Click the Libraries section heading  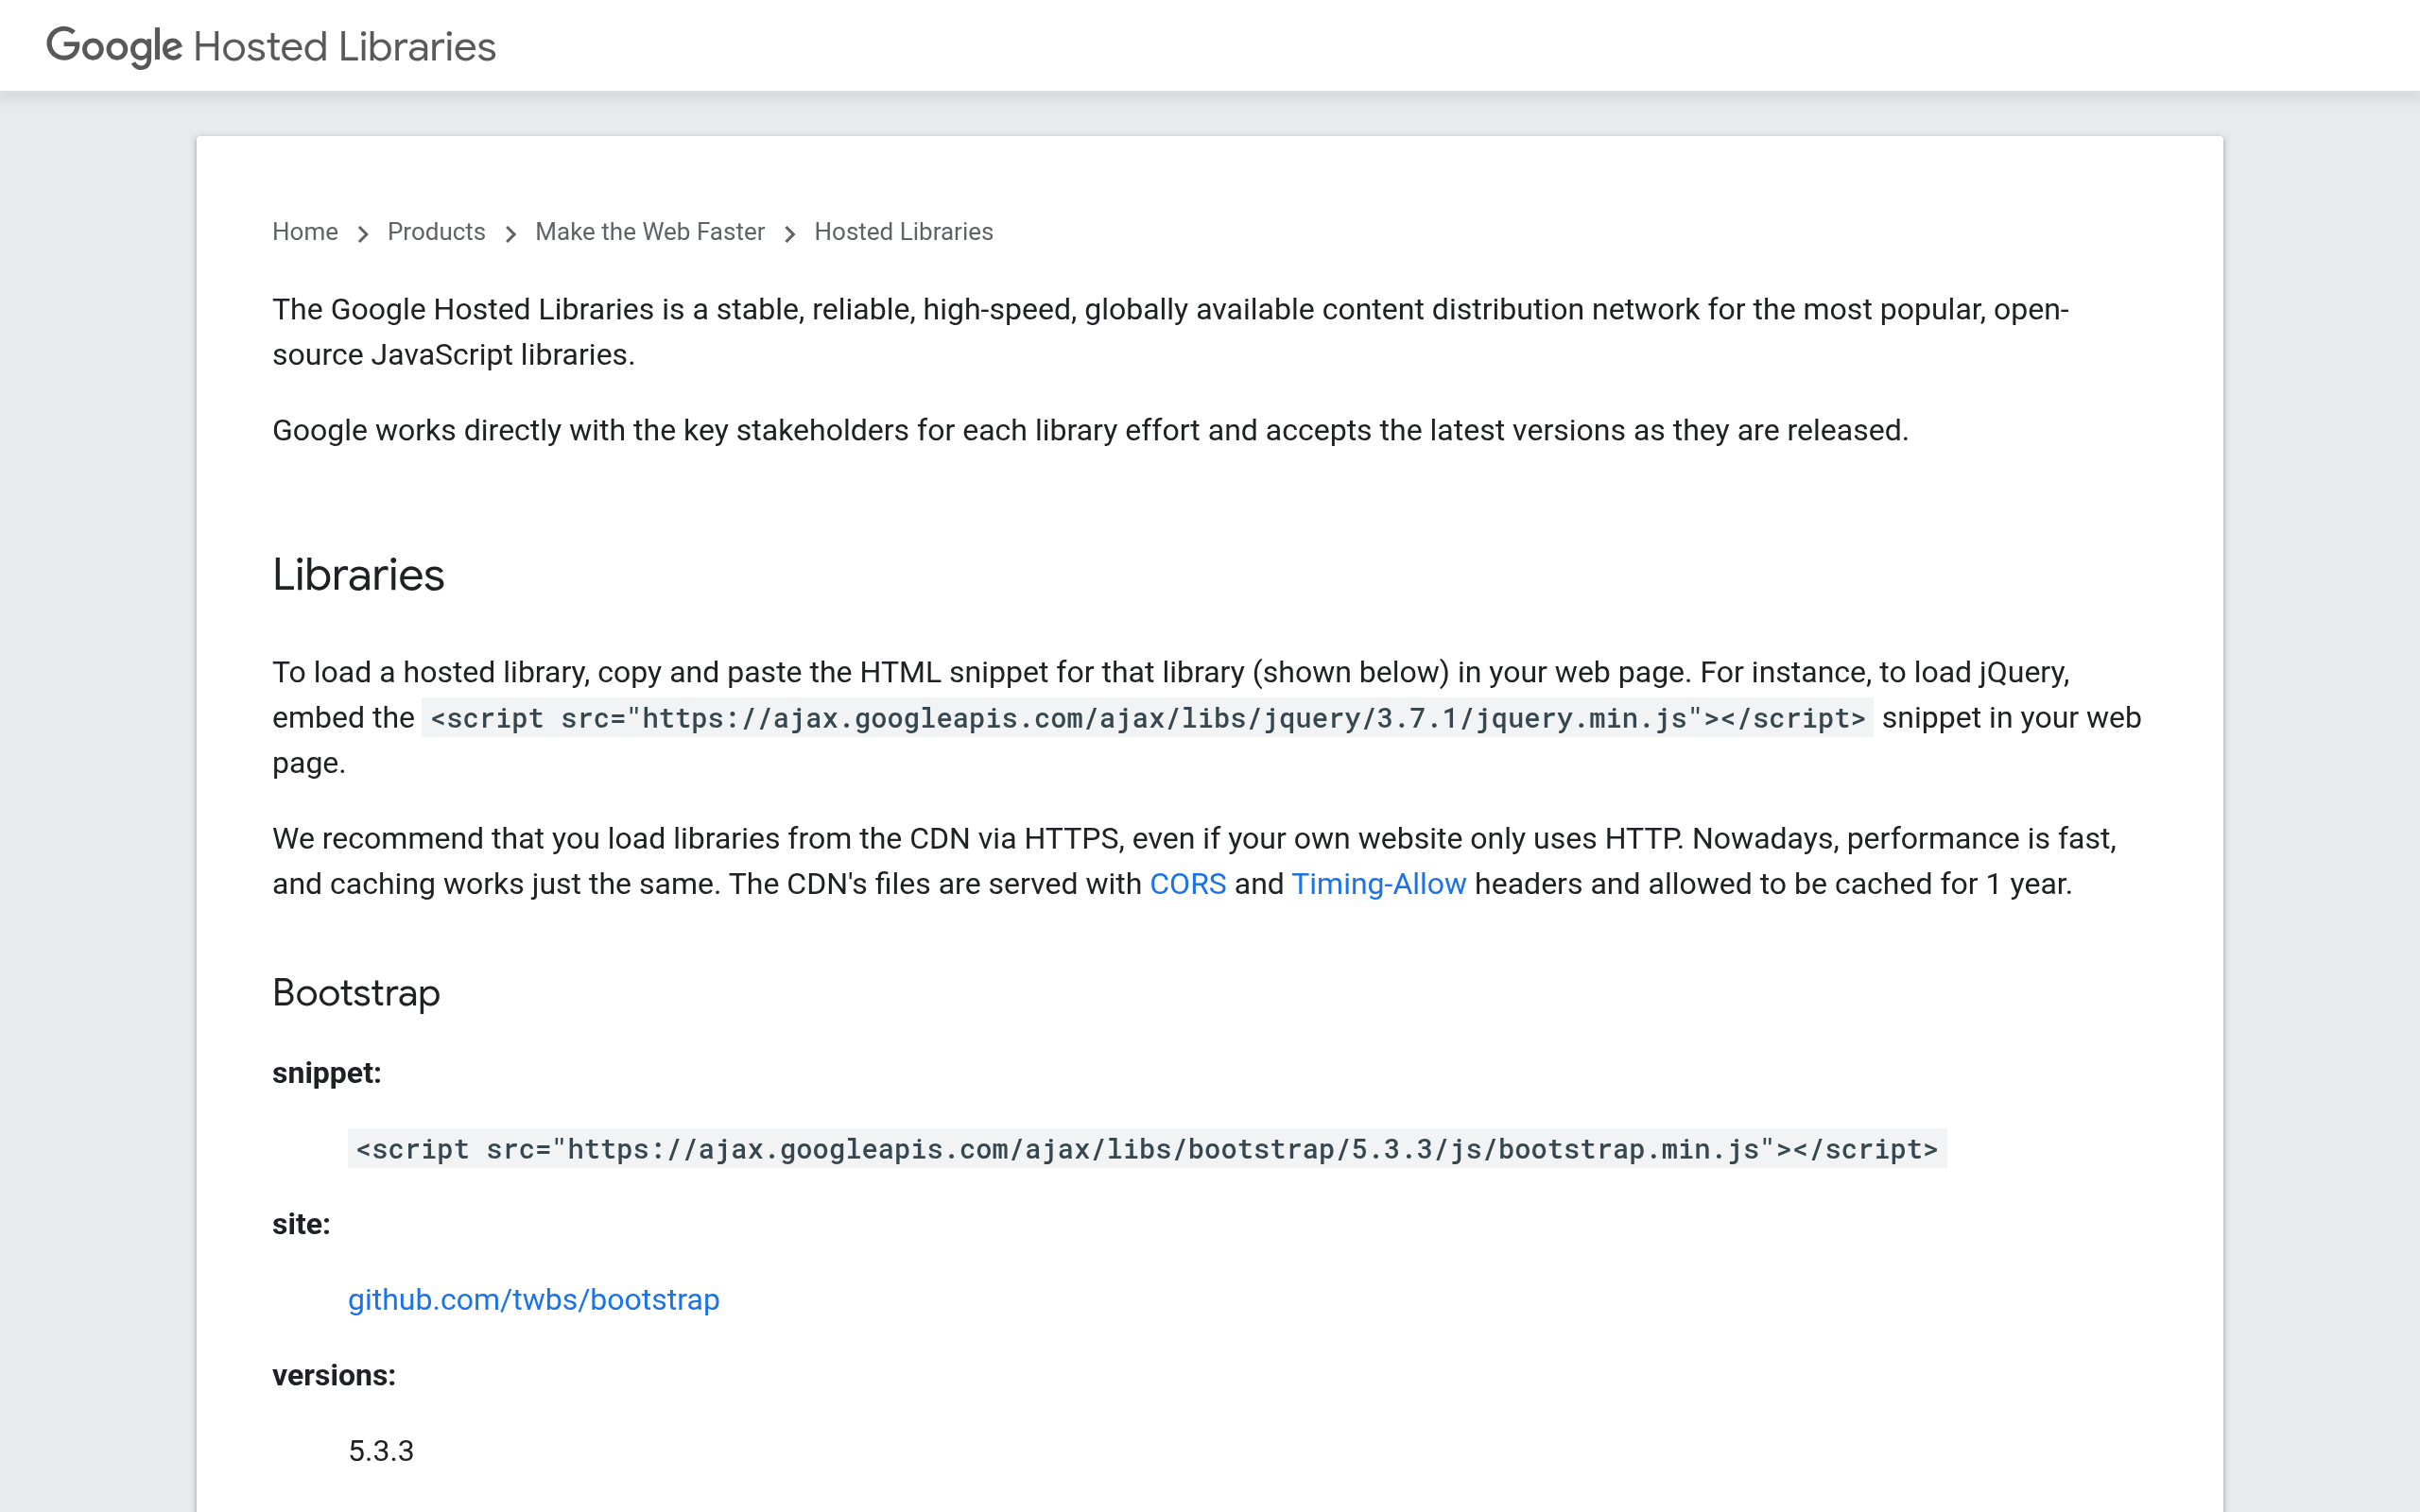359,574
